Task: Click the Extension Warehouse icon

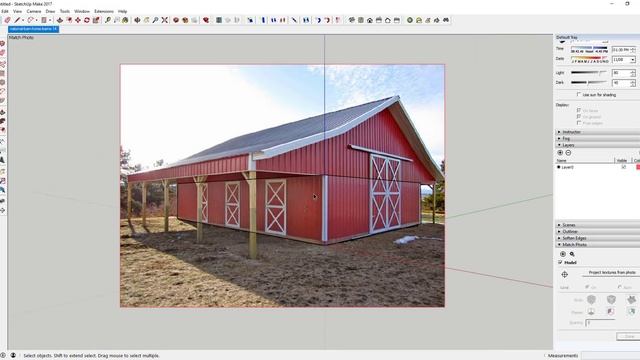Action: coord(185,20)
